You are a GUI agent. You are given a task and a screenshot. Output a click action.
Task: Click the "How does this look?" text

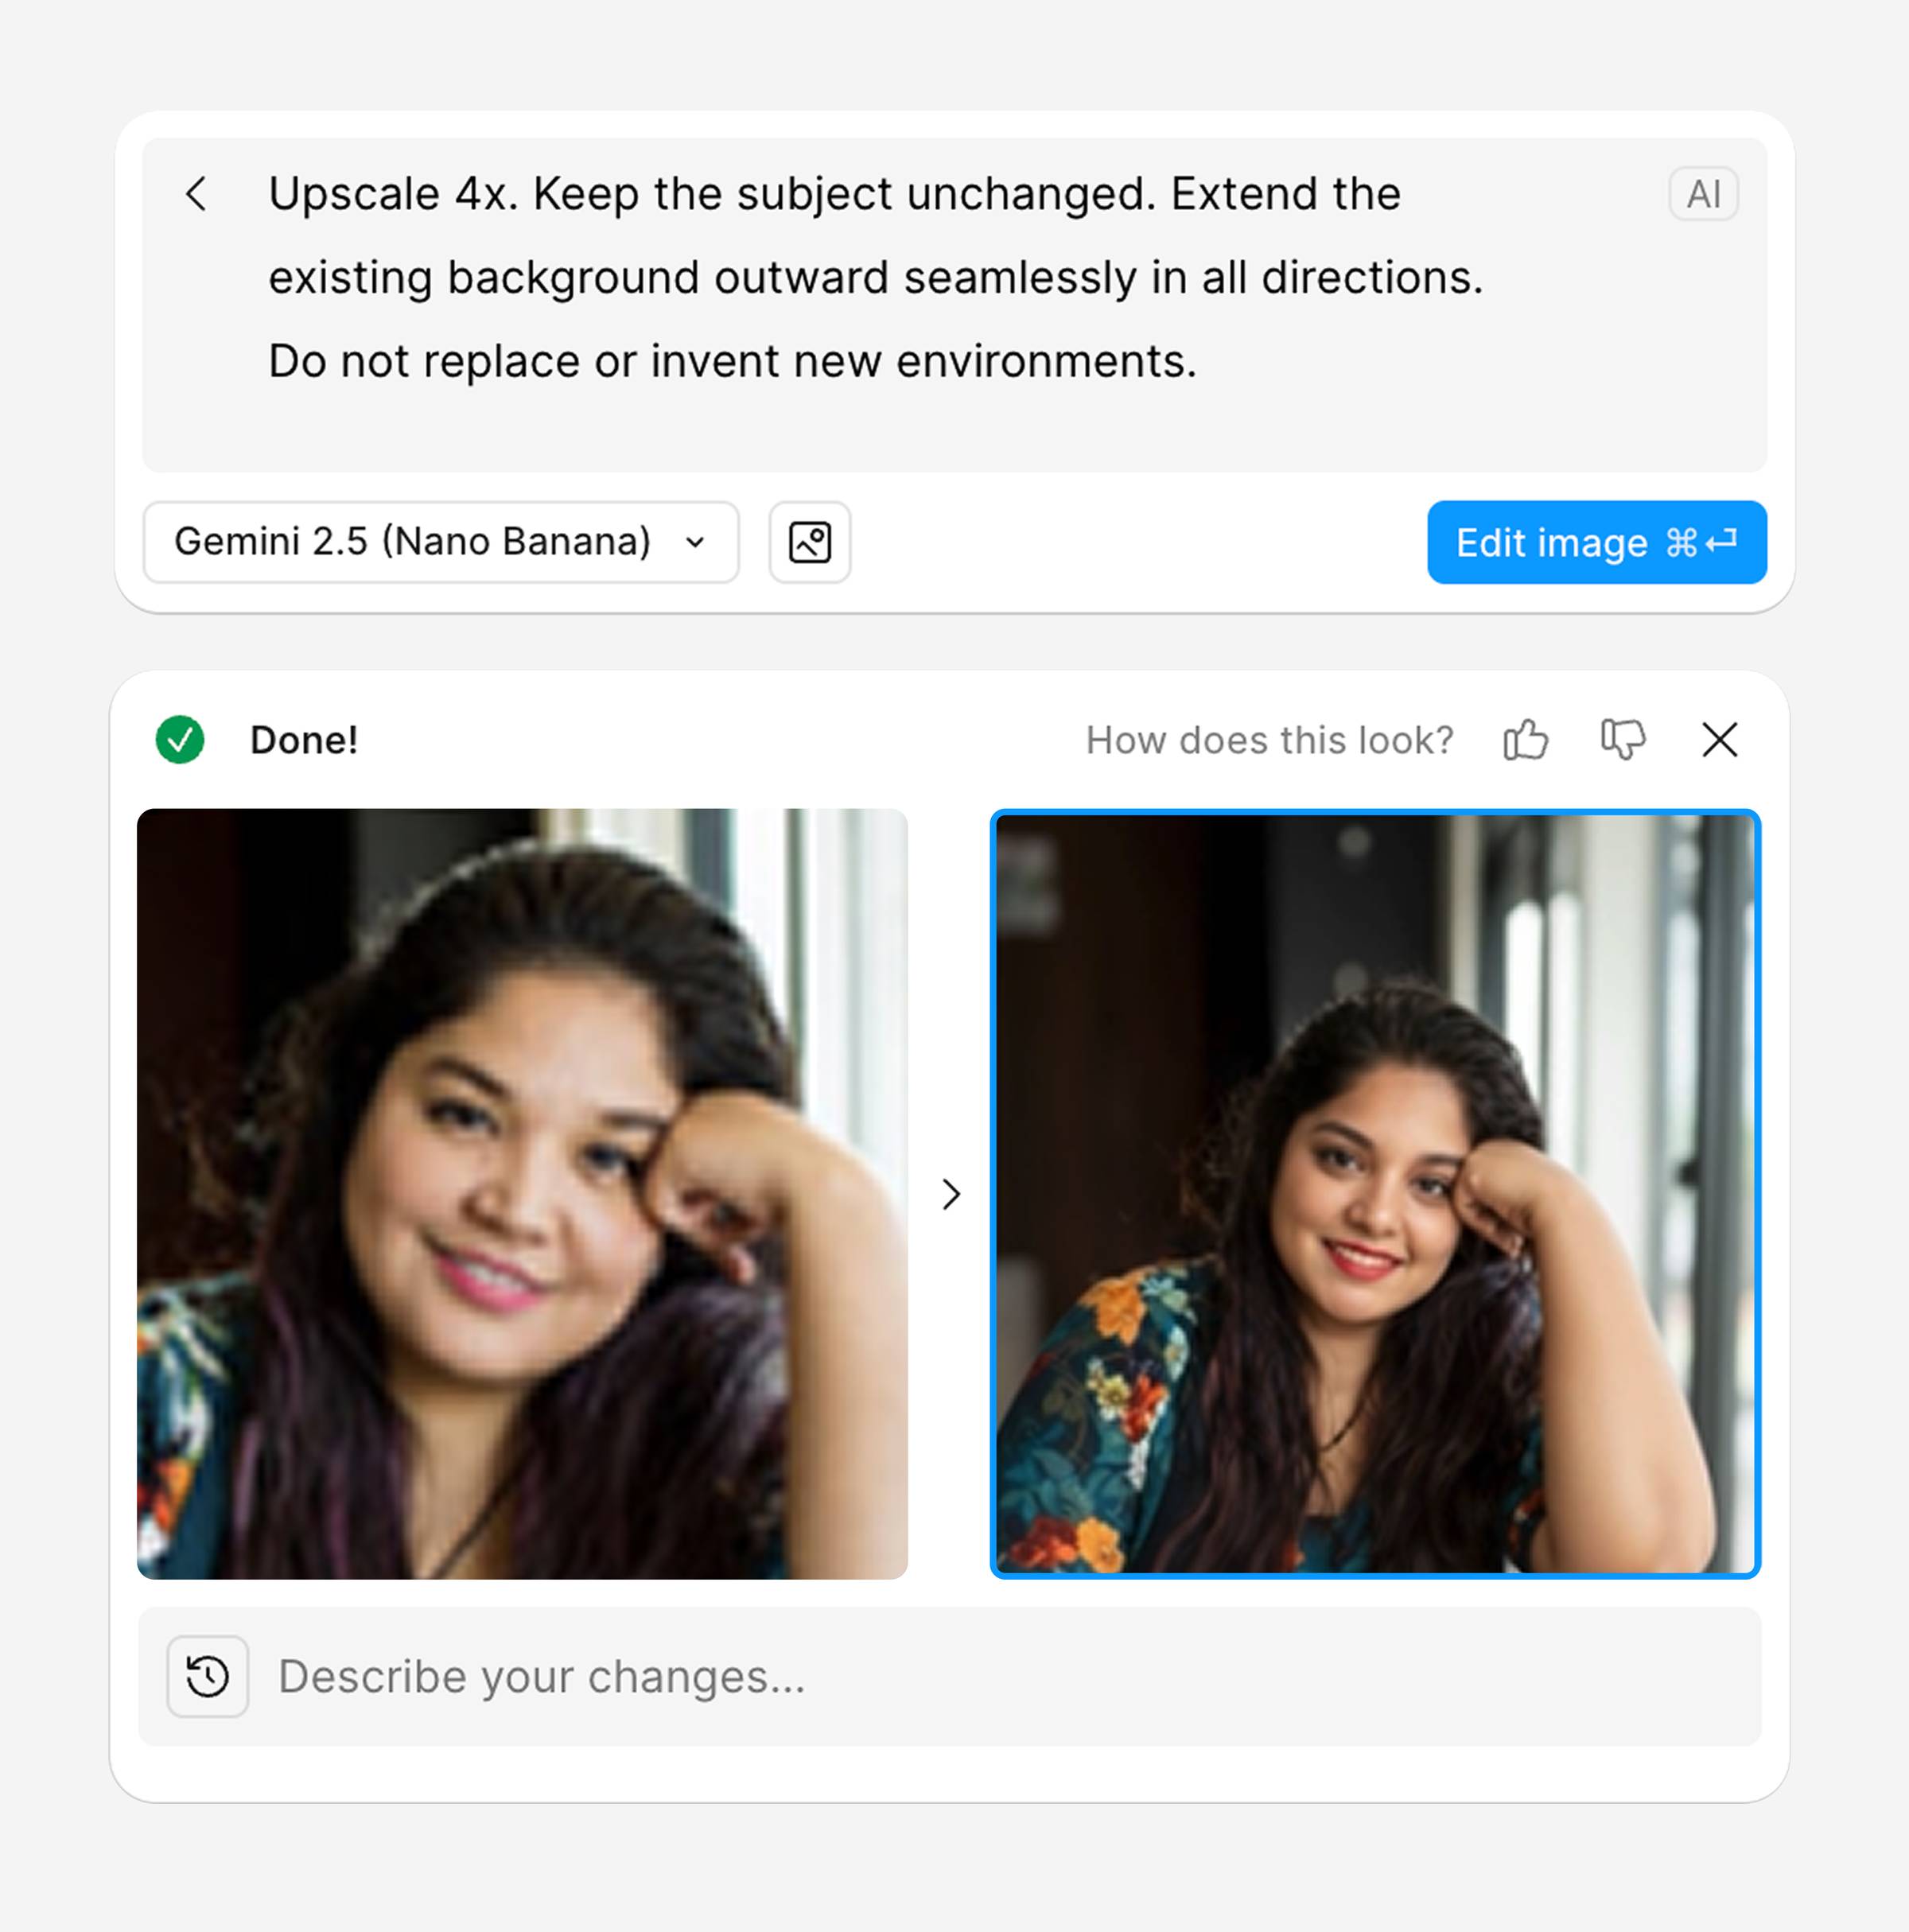coord(1269,740)
